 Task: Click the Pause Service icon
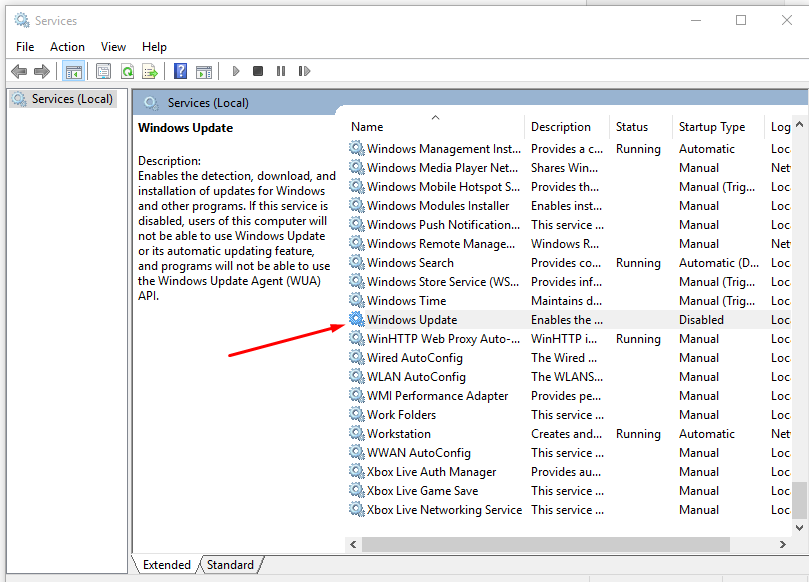tap(281, 71)
